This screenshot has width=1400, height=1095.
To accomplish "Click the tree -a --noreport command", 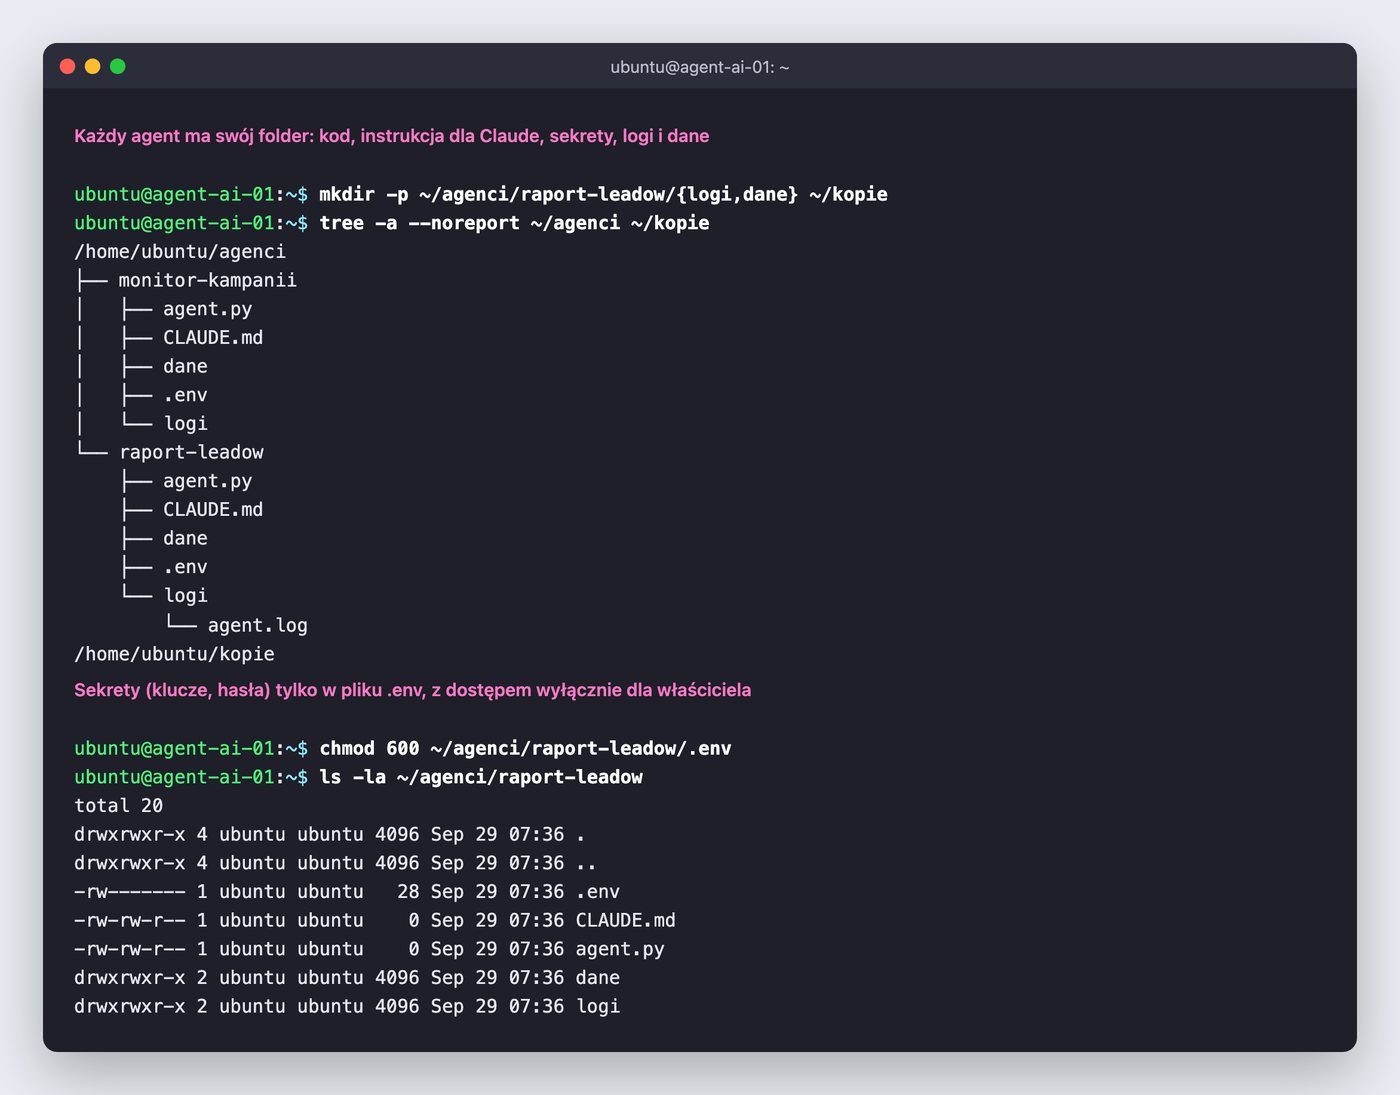I will click(x=514, y=223).
